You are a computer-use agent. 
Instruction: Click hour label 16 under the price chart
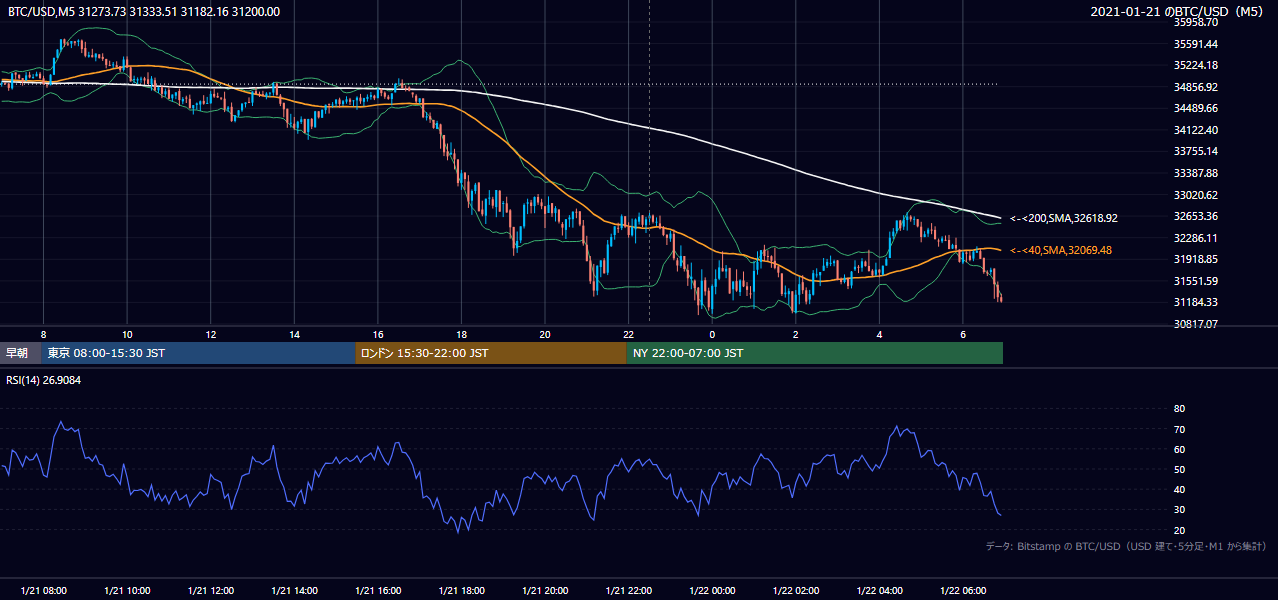pos(378,334)
